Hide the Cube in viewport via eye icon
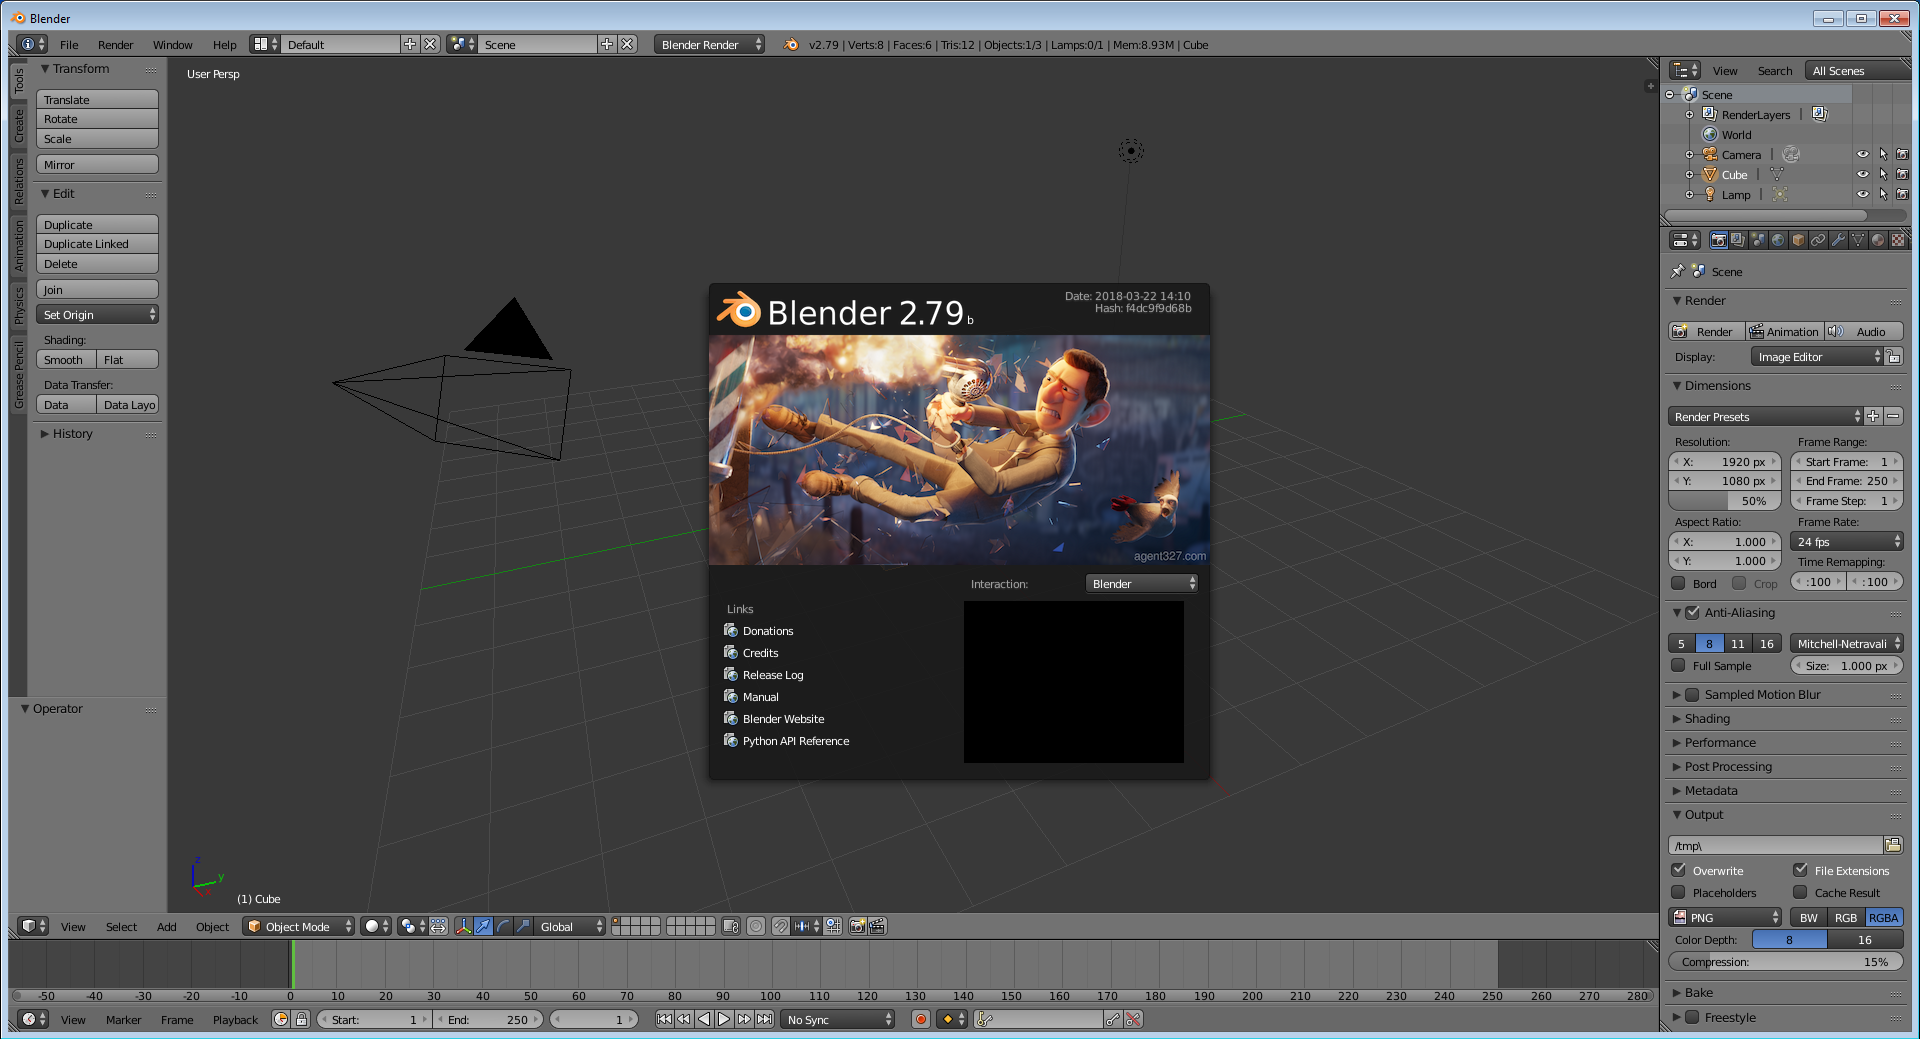The width and height of the screenshot is (1920, 1039). [1862, 174]
